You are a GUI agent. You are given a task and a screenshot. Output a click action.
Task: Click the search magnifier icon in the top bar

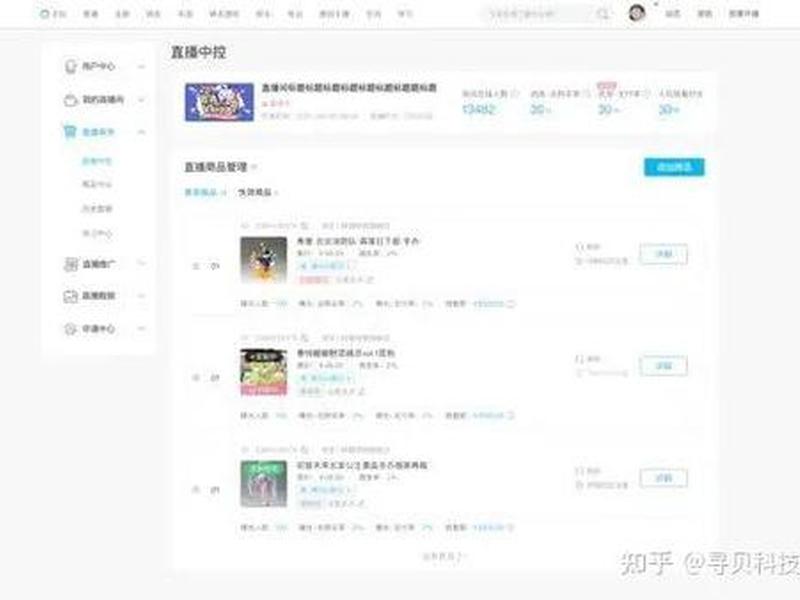click(603, 14)
